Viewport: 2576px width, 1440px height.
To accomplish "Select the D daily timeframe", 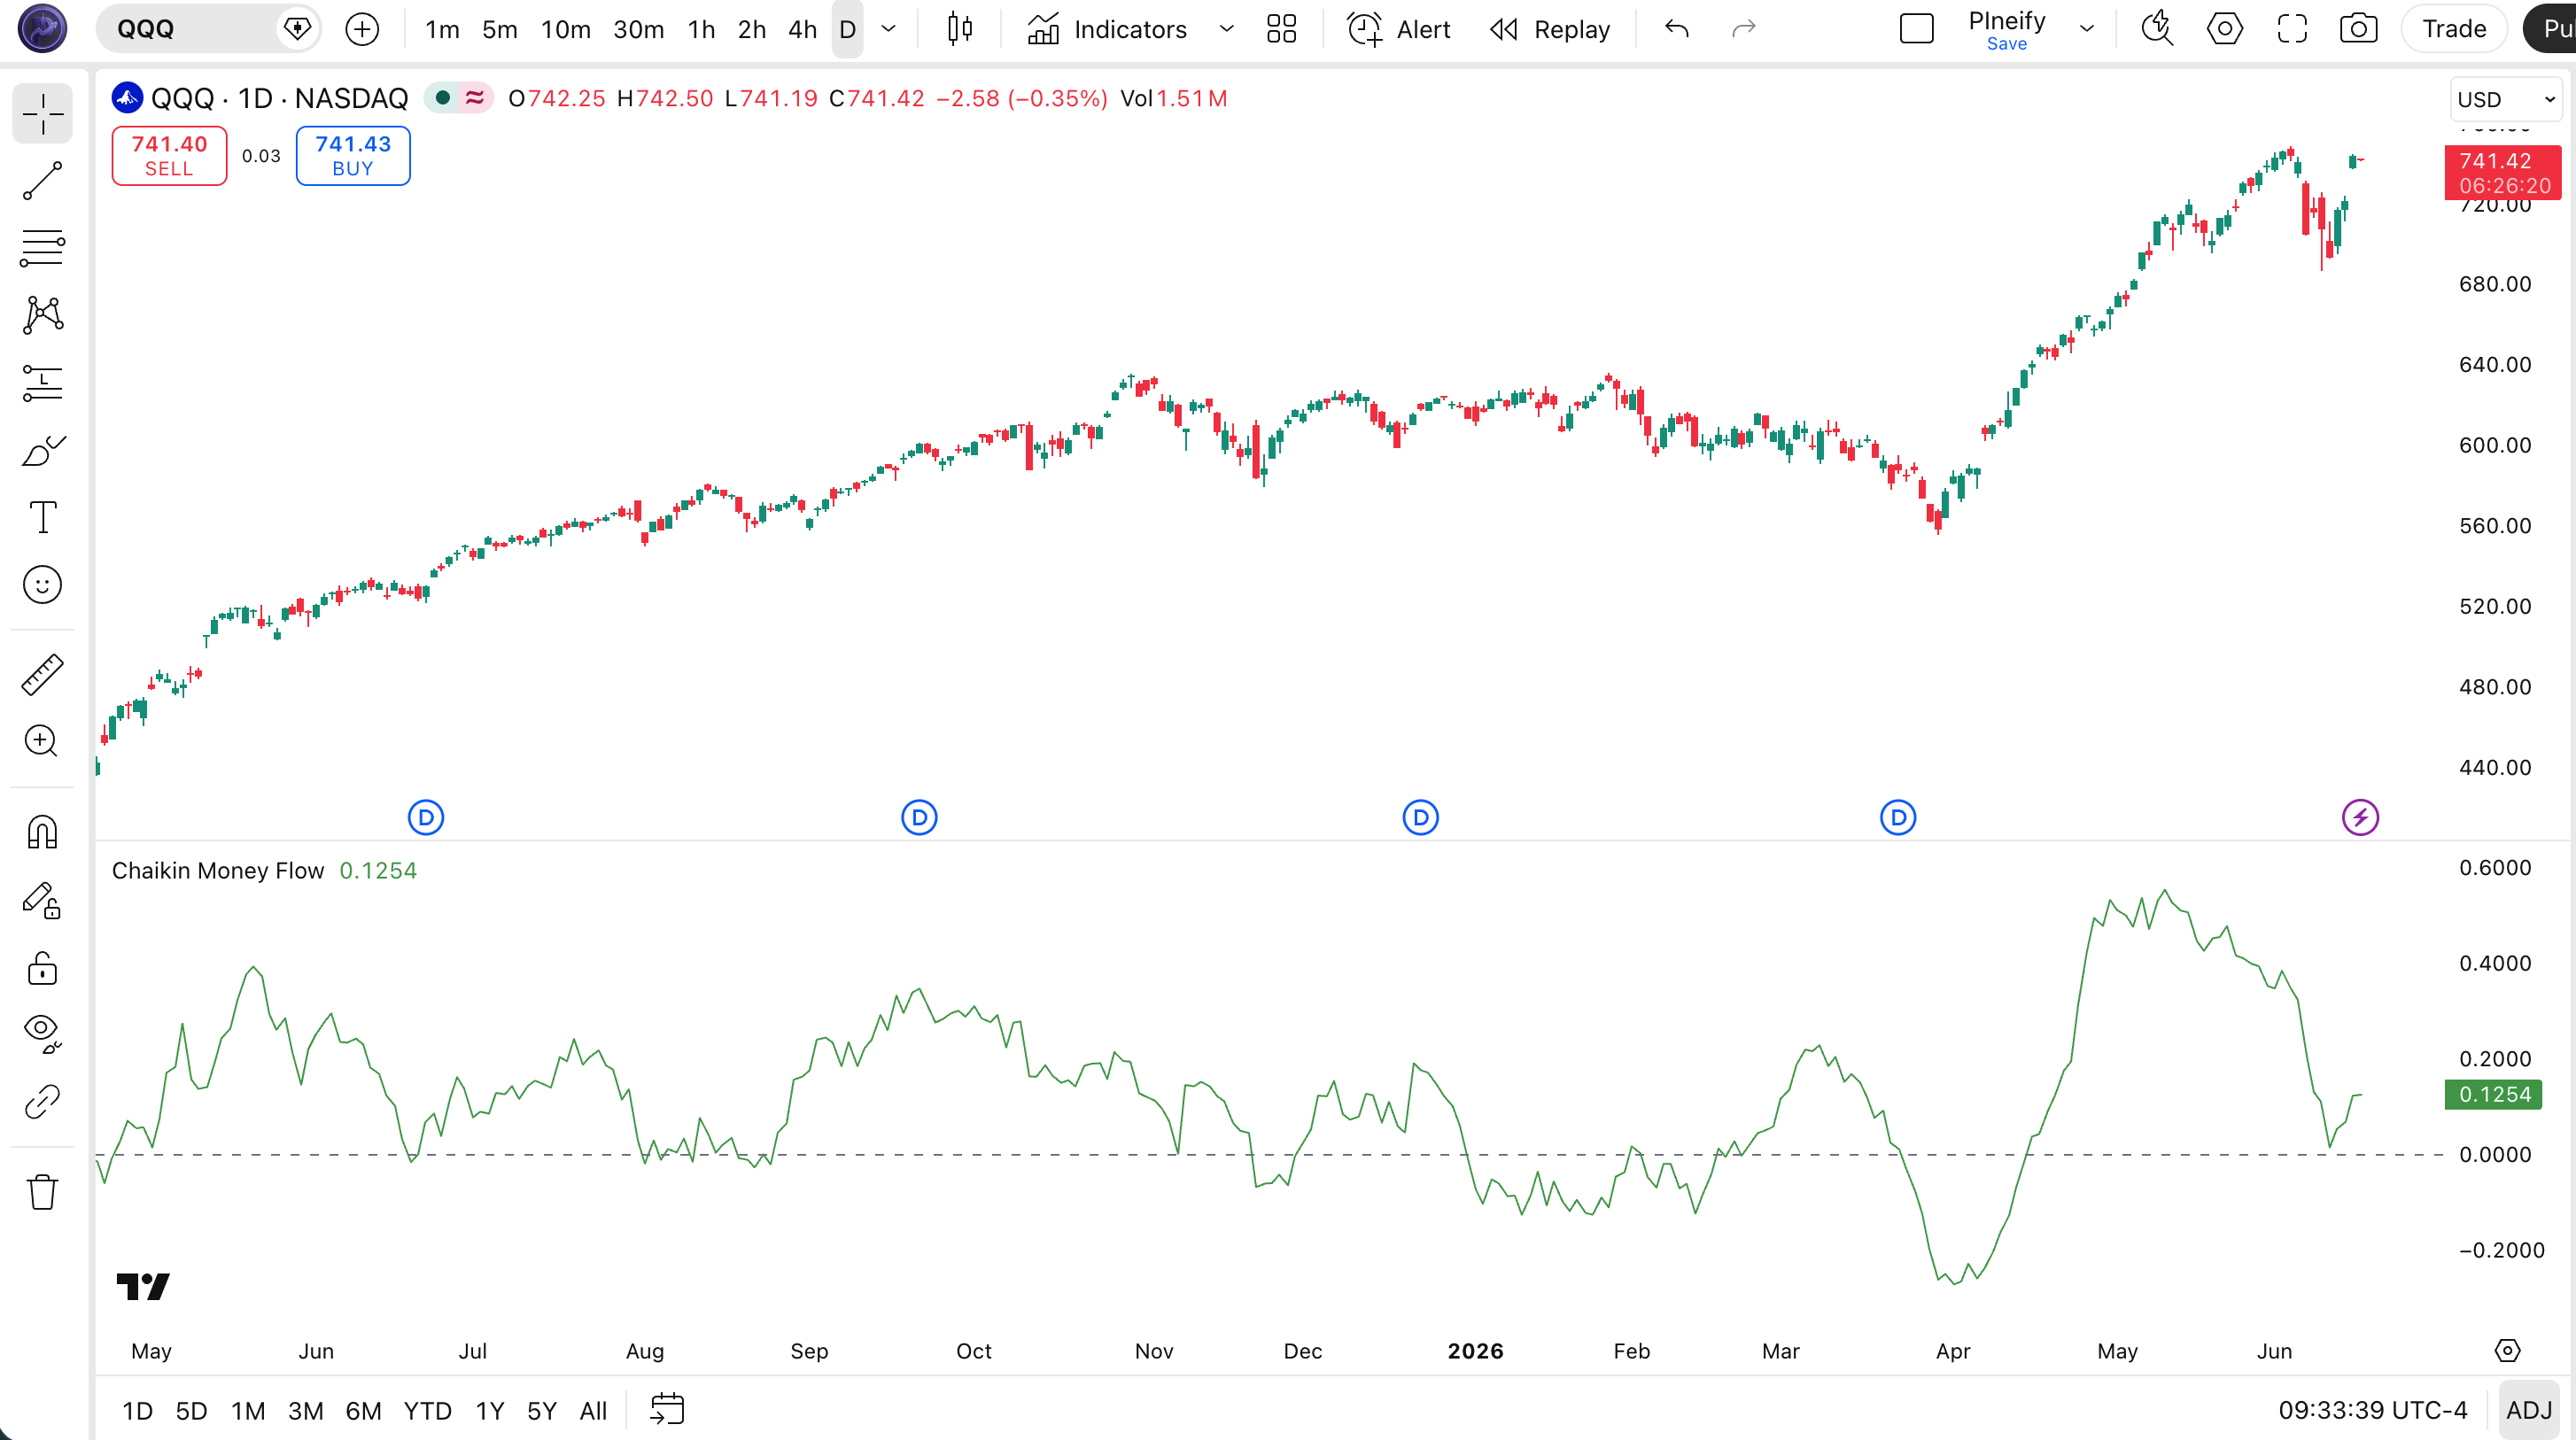I will [x=847, y=29].
